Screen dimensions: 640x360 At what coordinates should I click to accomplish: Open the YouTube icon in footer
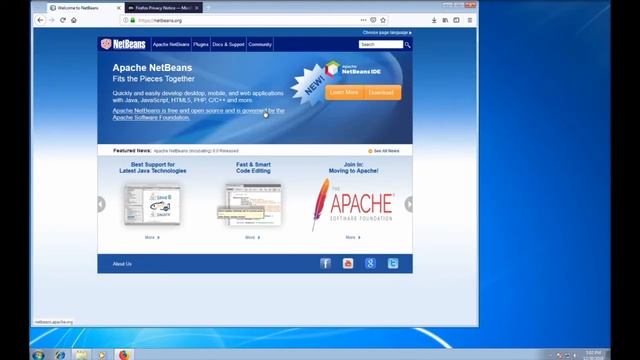click(x=348, y=263)
